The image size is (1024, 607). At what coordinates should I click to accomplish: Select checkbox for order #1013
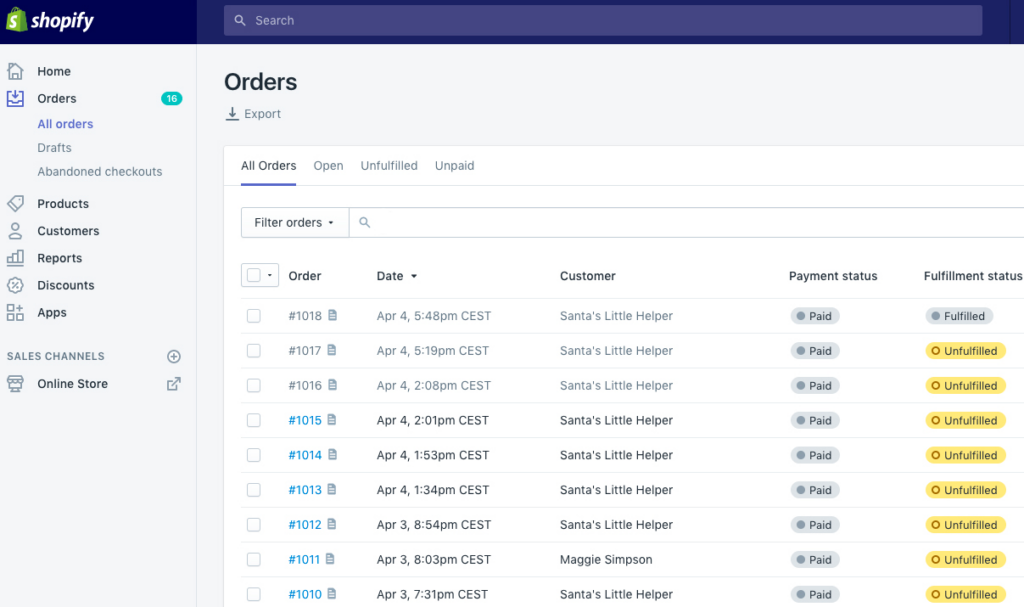[253, 490]
